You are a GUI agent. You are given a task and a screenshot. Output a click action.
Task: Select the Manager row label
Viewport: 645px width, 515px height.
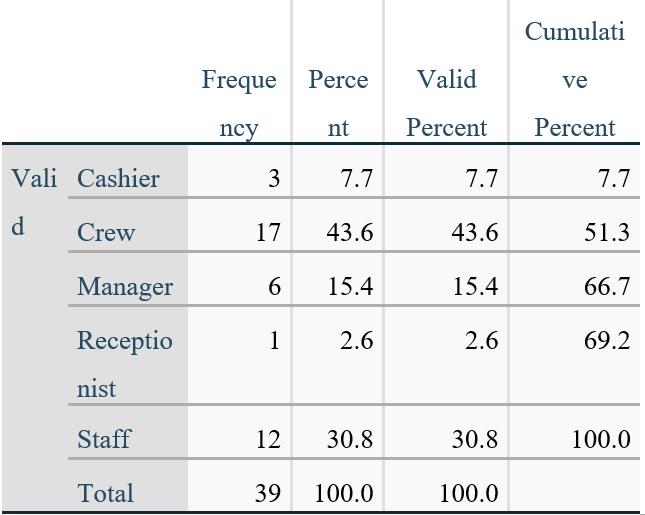click(125, 287)
